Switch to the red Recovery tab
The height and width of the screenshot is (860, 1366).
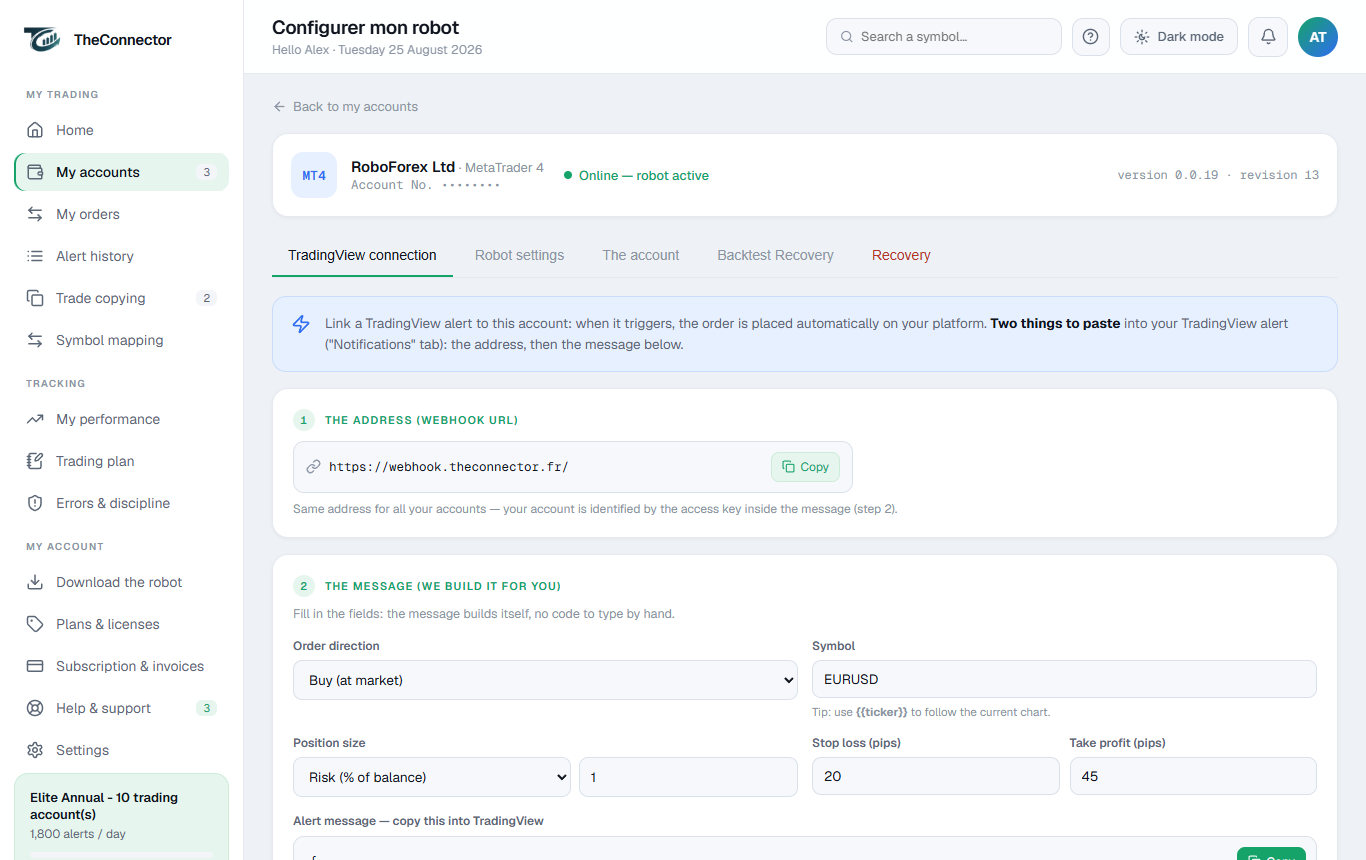pyautogui.click(x=901, y=256)
